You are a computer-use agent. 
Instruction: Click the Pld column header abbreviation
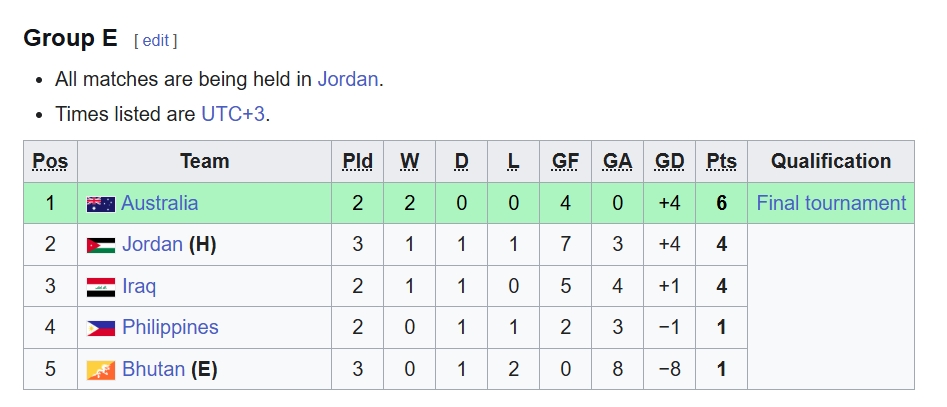(x=357, y=161)
